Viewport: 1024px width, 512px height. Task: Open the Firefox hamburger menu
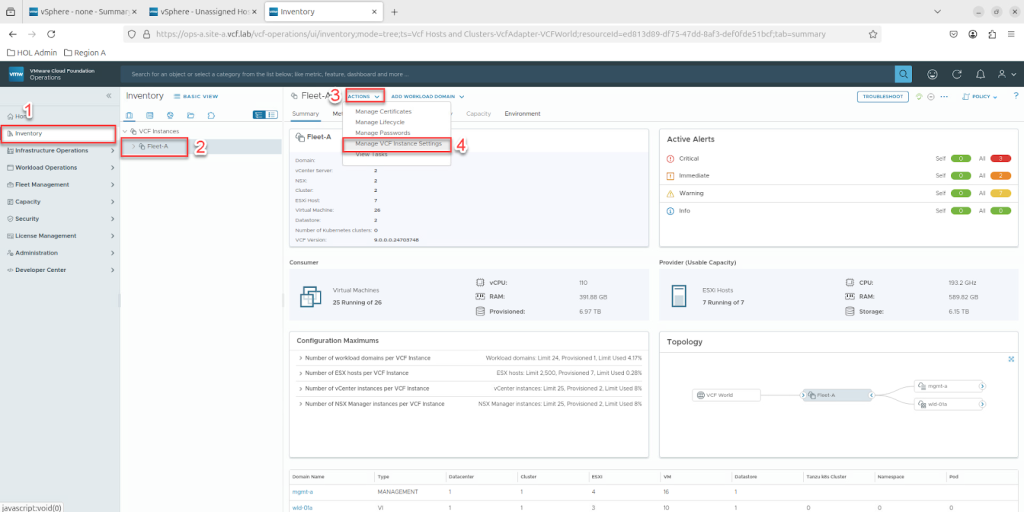coord(1011,34)
